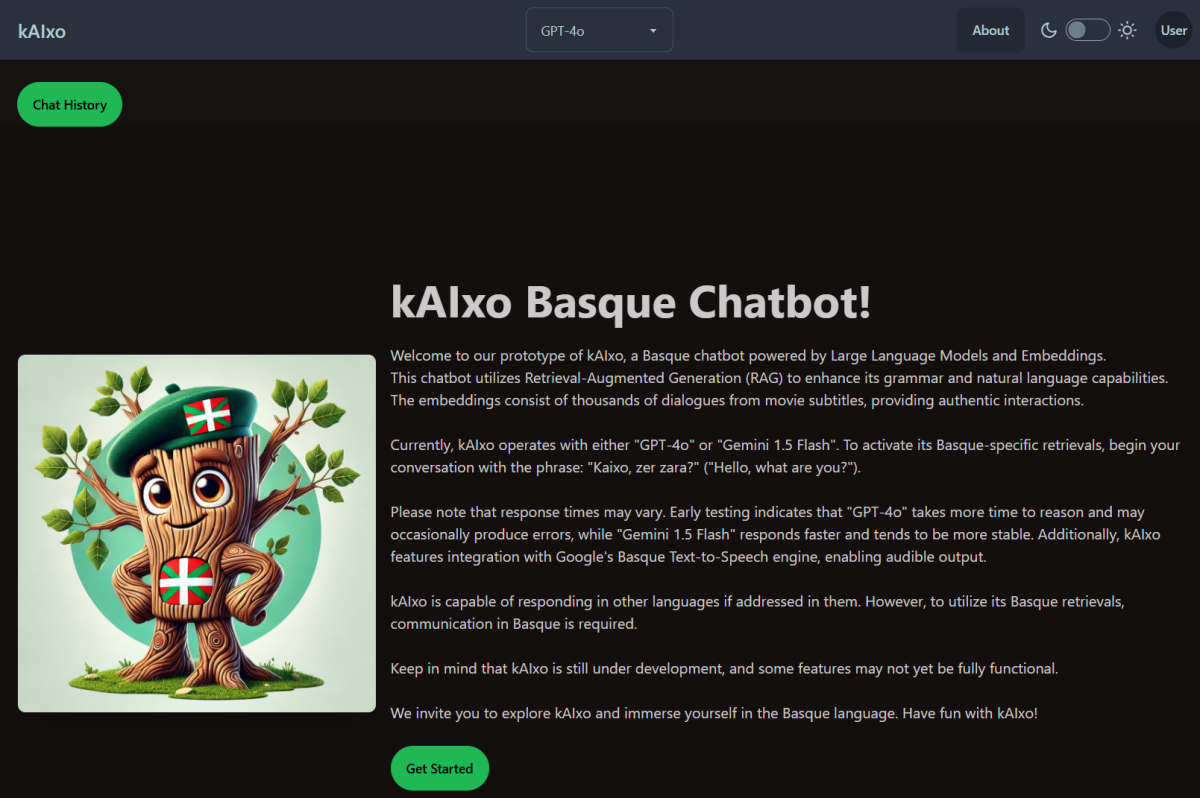
Task: Click the moon dark-mode icon
Action: pos(1049,30)
